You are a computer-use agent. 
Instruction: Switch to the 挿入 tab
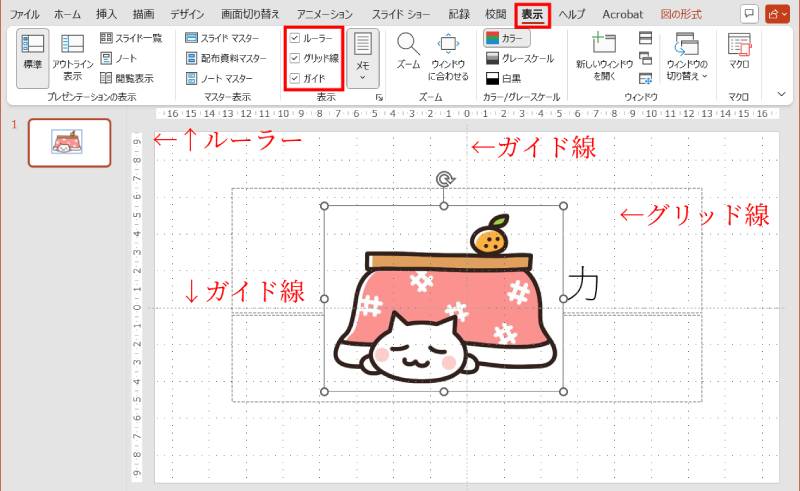[x=106, y=14]
